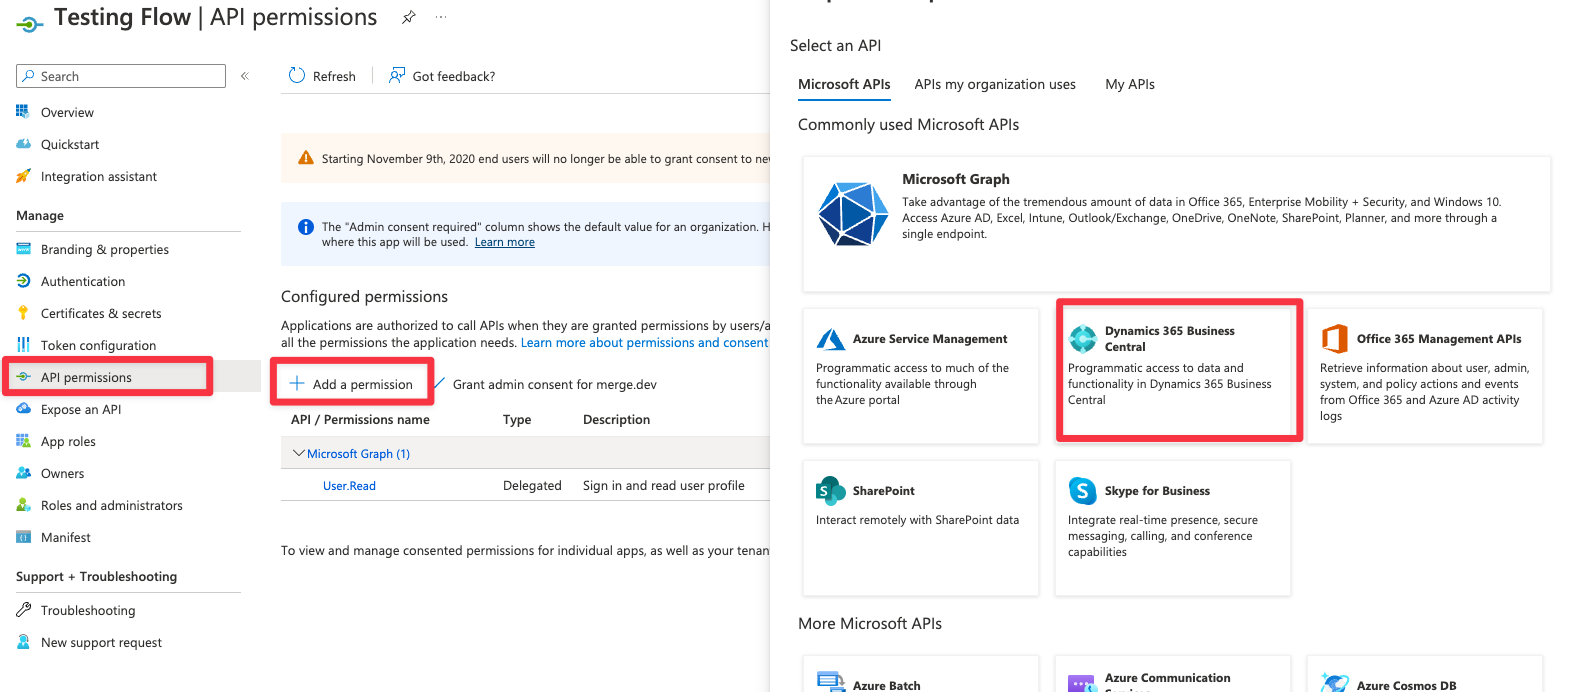This screenshot has width=1584, height=692.
Task: Click the Refresh icon in toolbar
Action: point(297,76)
